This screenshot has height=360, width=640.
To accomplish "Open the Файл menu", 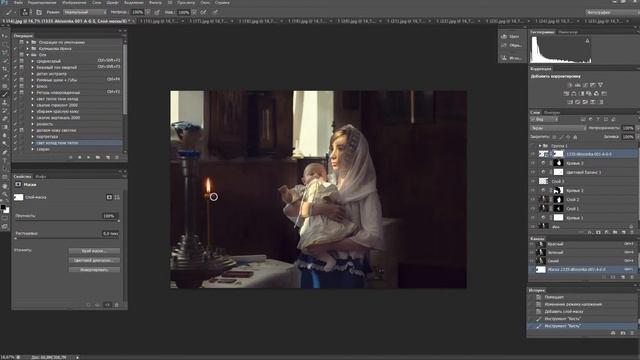I will 18,2.
